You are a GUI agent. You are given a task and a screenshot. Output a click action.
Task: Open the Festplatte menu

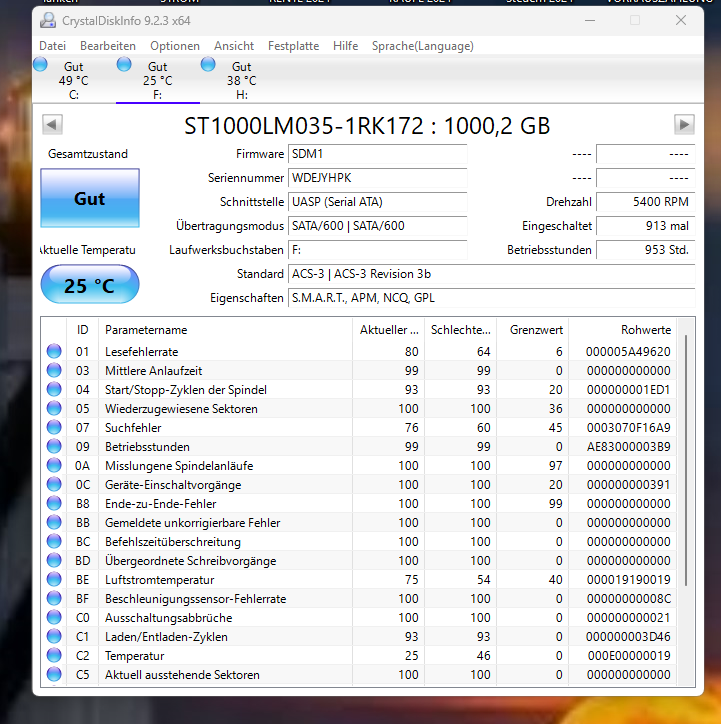coord(294,46)
